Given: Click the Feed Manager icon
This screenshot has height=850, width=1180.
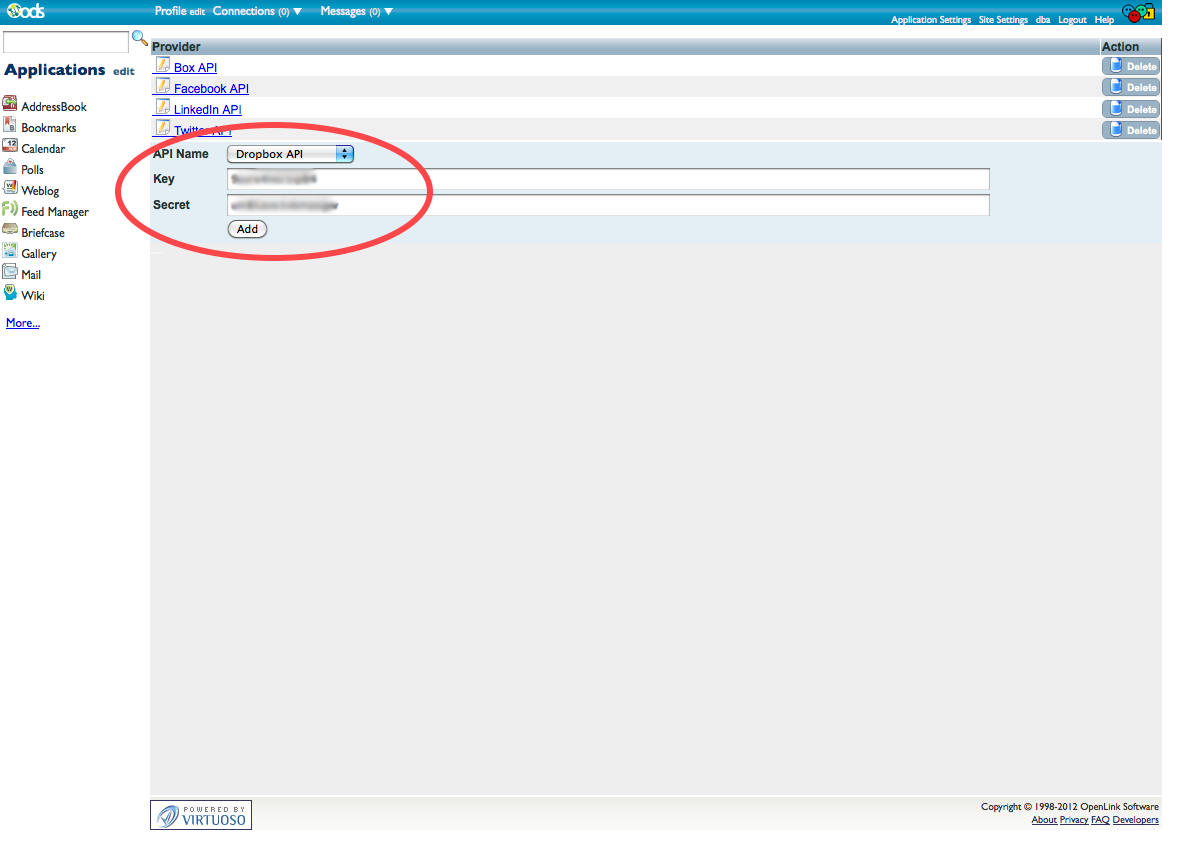Looking at the screenshot, I should 10,210.
